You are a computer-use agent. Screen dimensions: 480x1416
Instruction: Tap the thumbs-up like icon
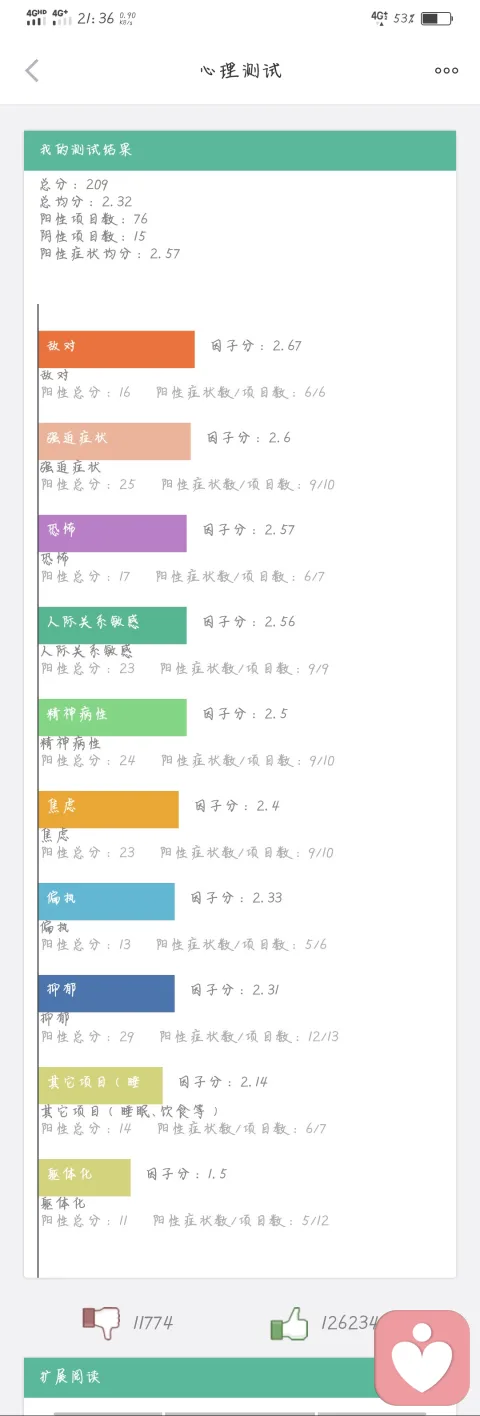pos(289,1323)
